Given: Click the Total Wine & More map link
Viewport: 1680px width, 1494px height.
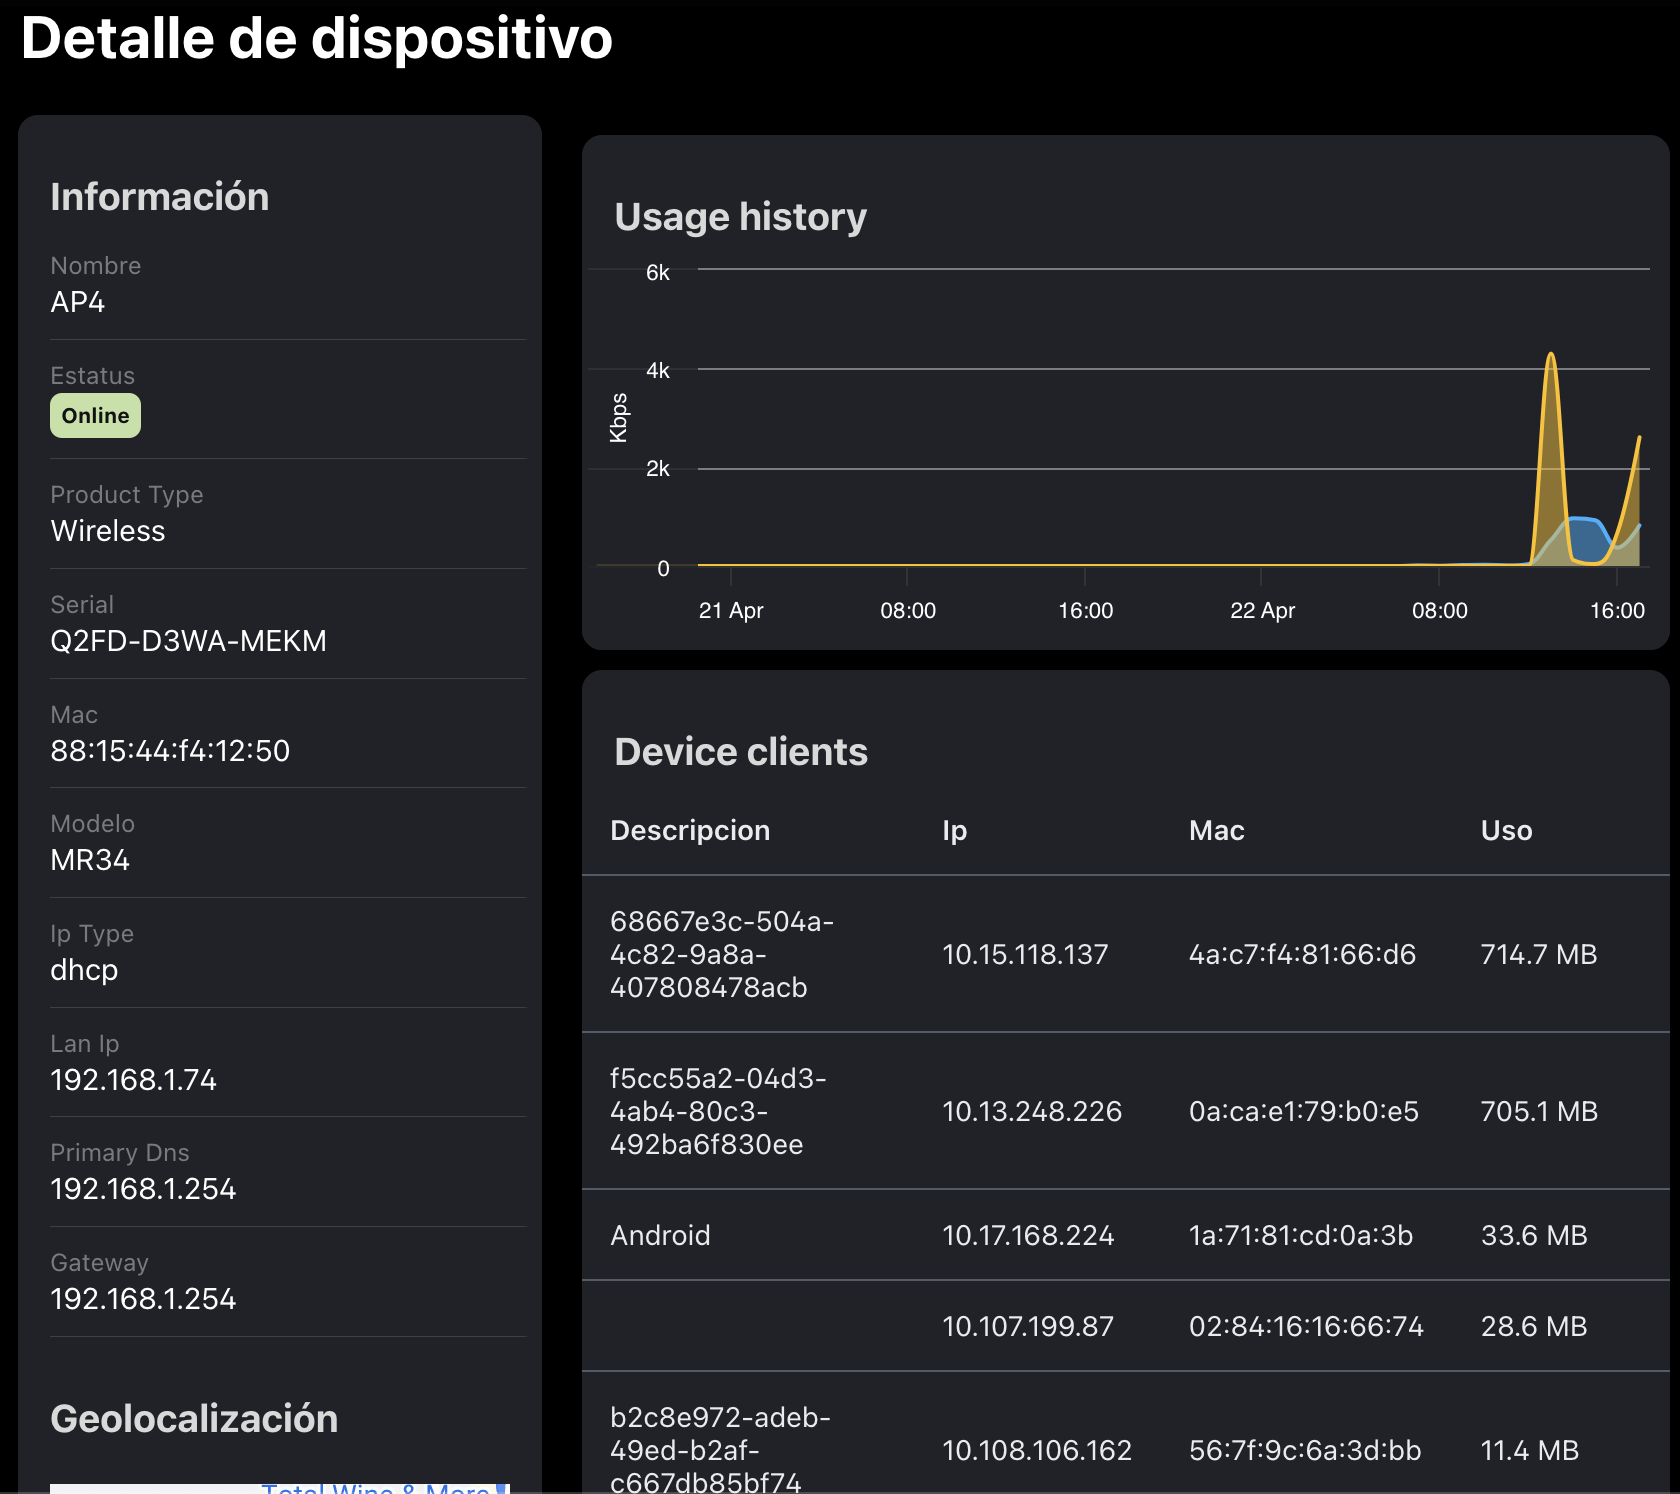Looking at the screenshot, I should pos(375,1487).
